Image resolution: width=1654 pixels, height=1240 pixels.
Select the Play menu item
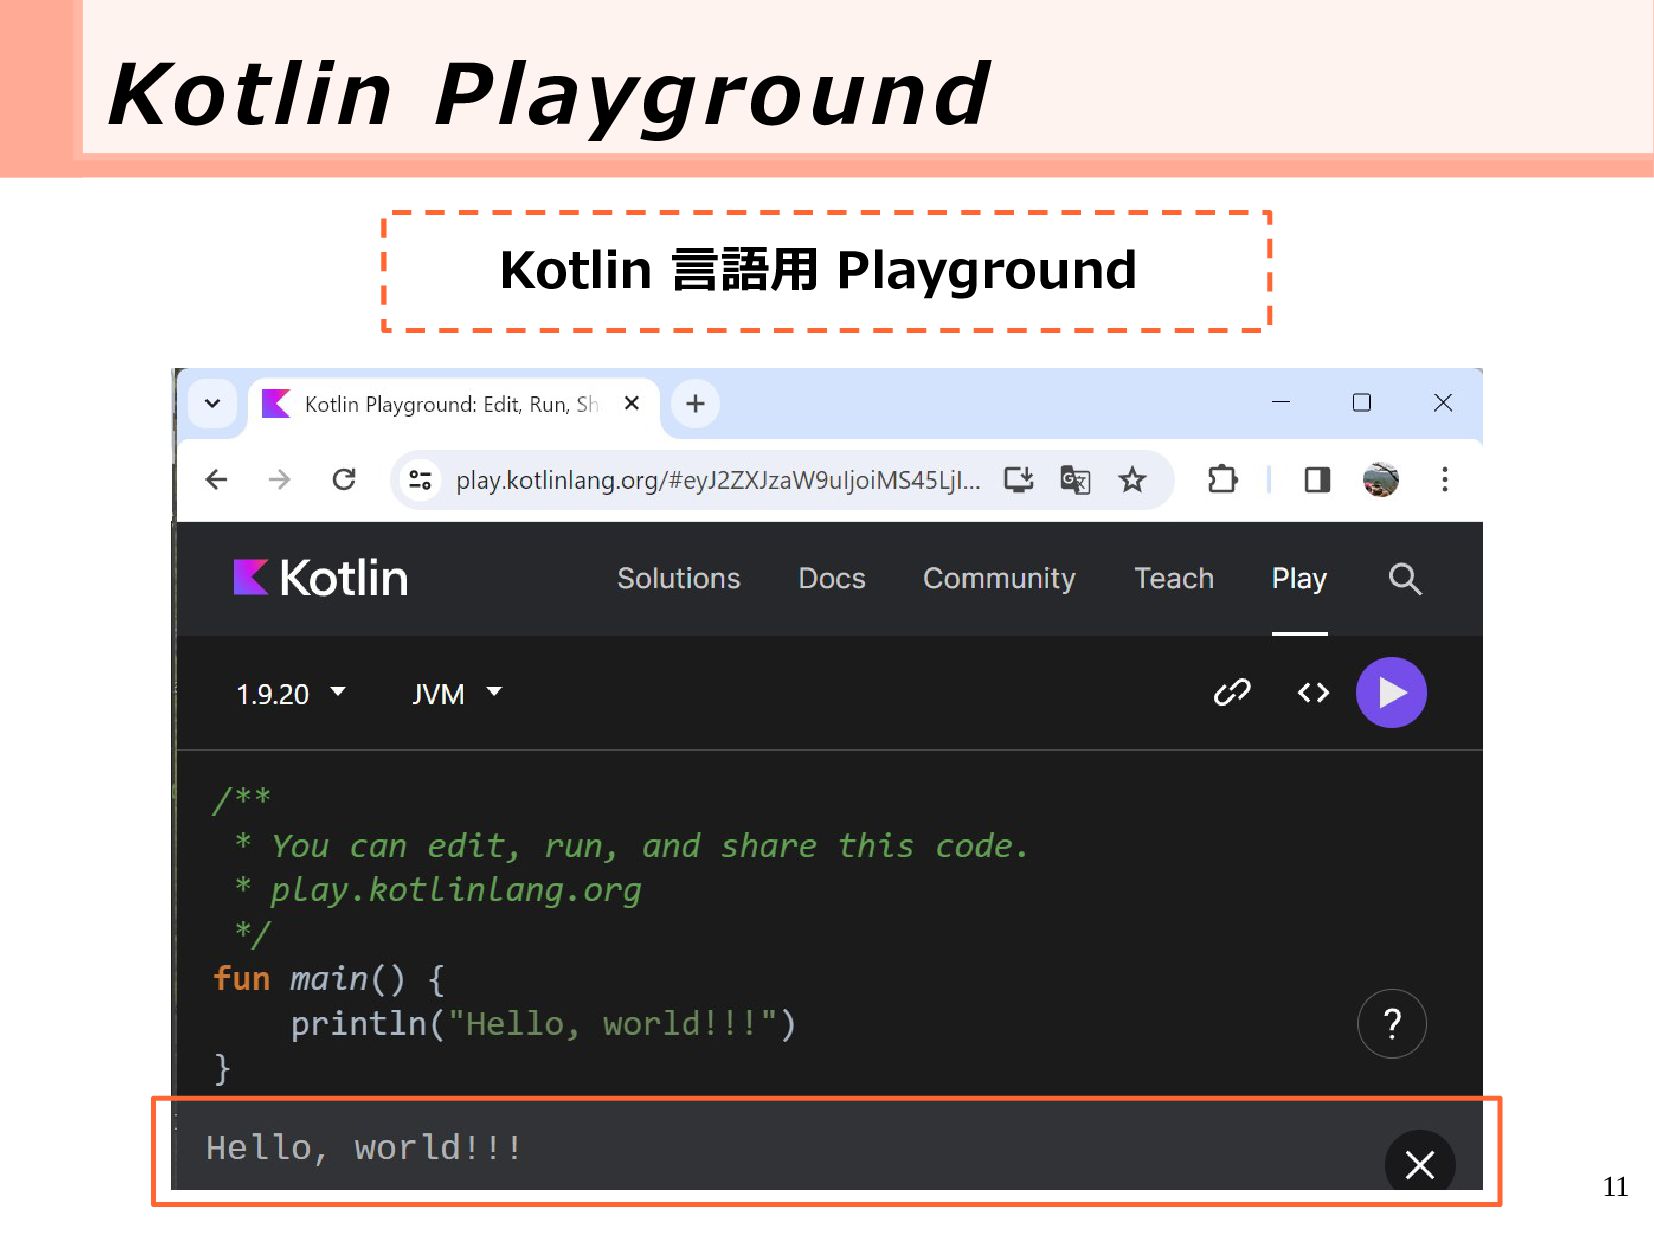pyautogui.click(x=1299, y=578)
